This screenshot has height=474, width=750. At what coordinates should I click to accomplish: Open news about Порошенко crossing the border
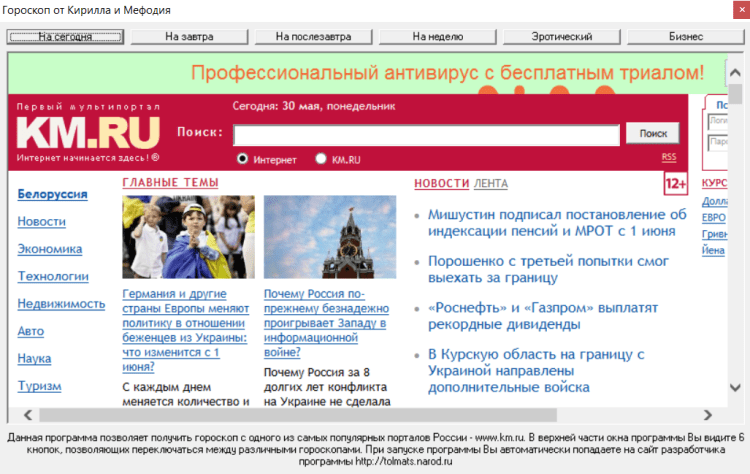548,269
